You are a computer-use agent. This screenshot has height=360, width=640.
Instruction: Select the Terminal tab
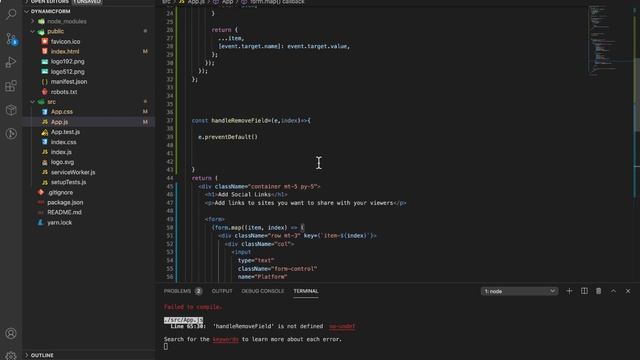point(306,291)
